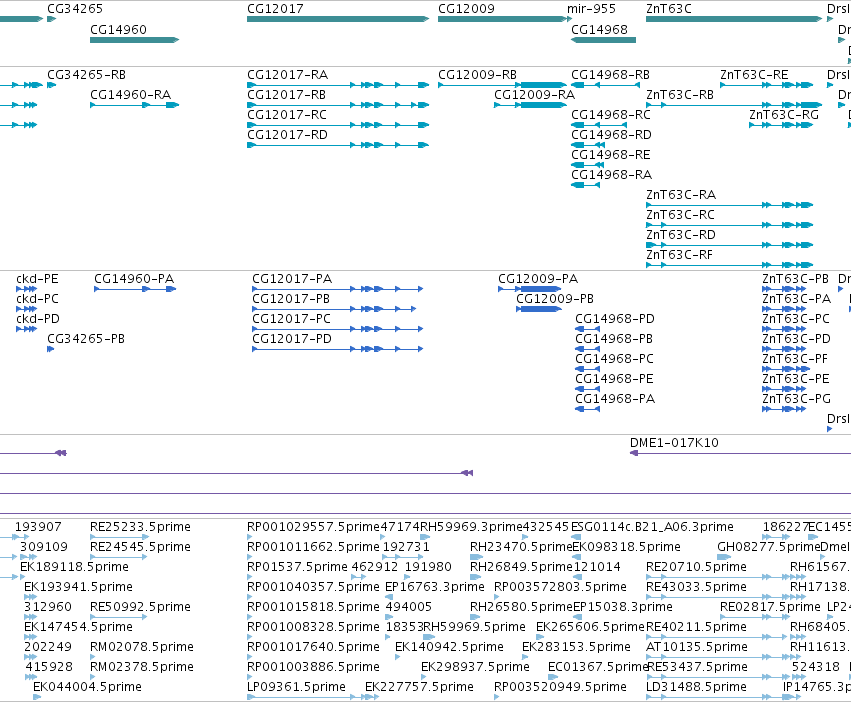Open protein ZnT63C-PG

tap(797, 399)
